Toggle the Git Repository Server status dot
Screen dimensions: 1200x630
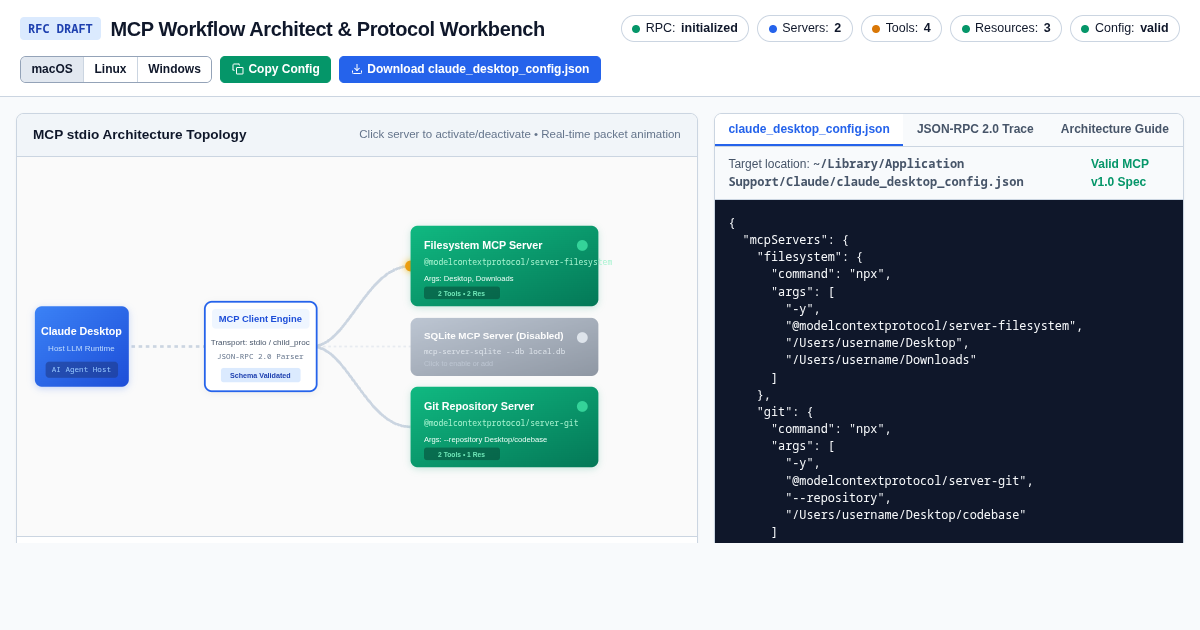[x=582, y=406]
